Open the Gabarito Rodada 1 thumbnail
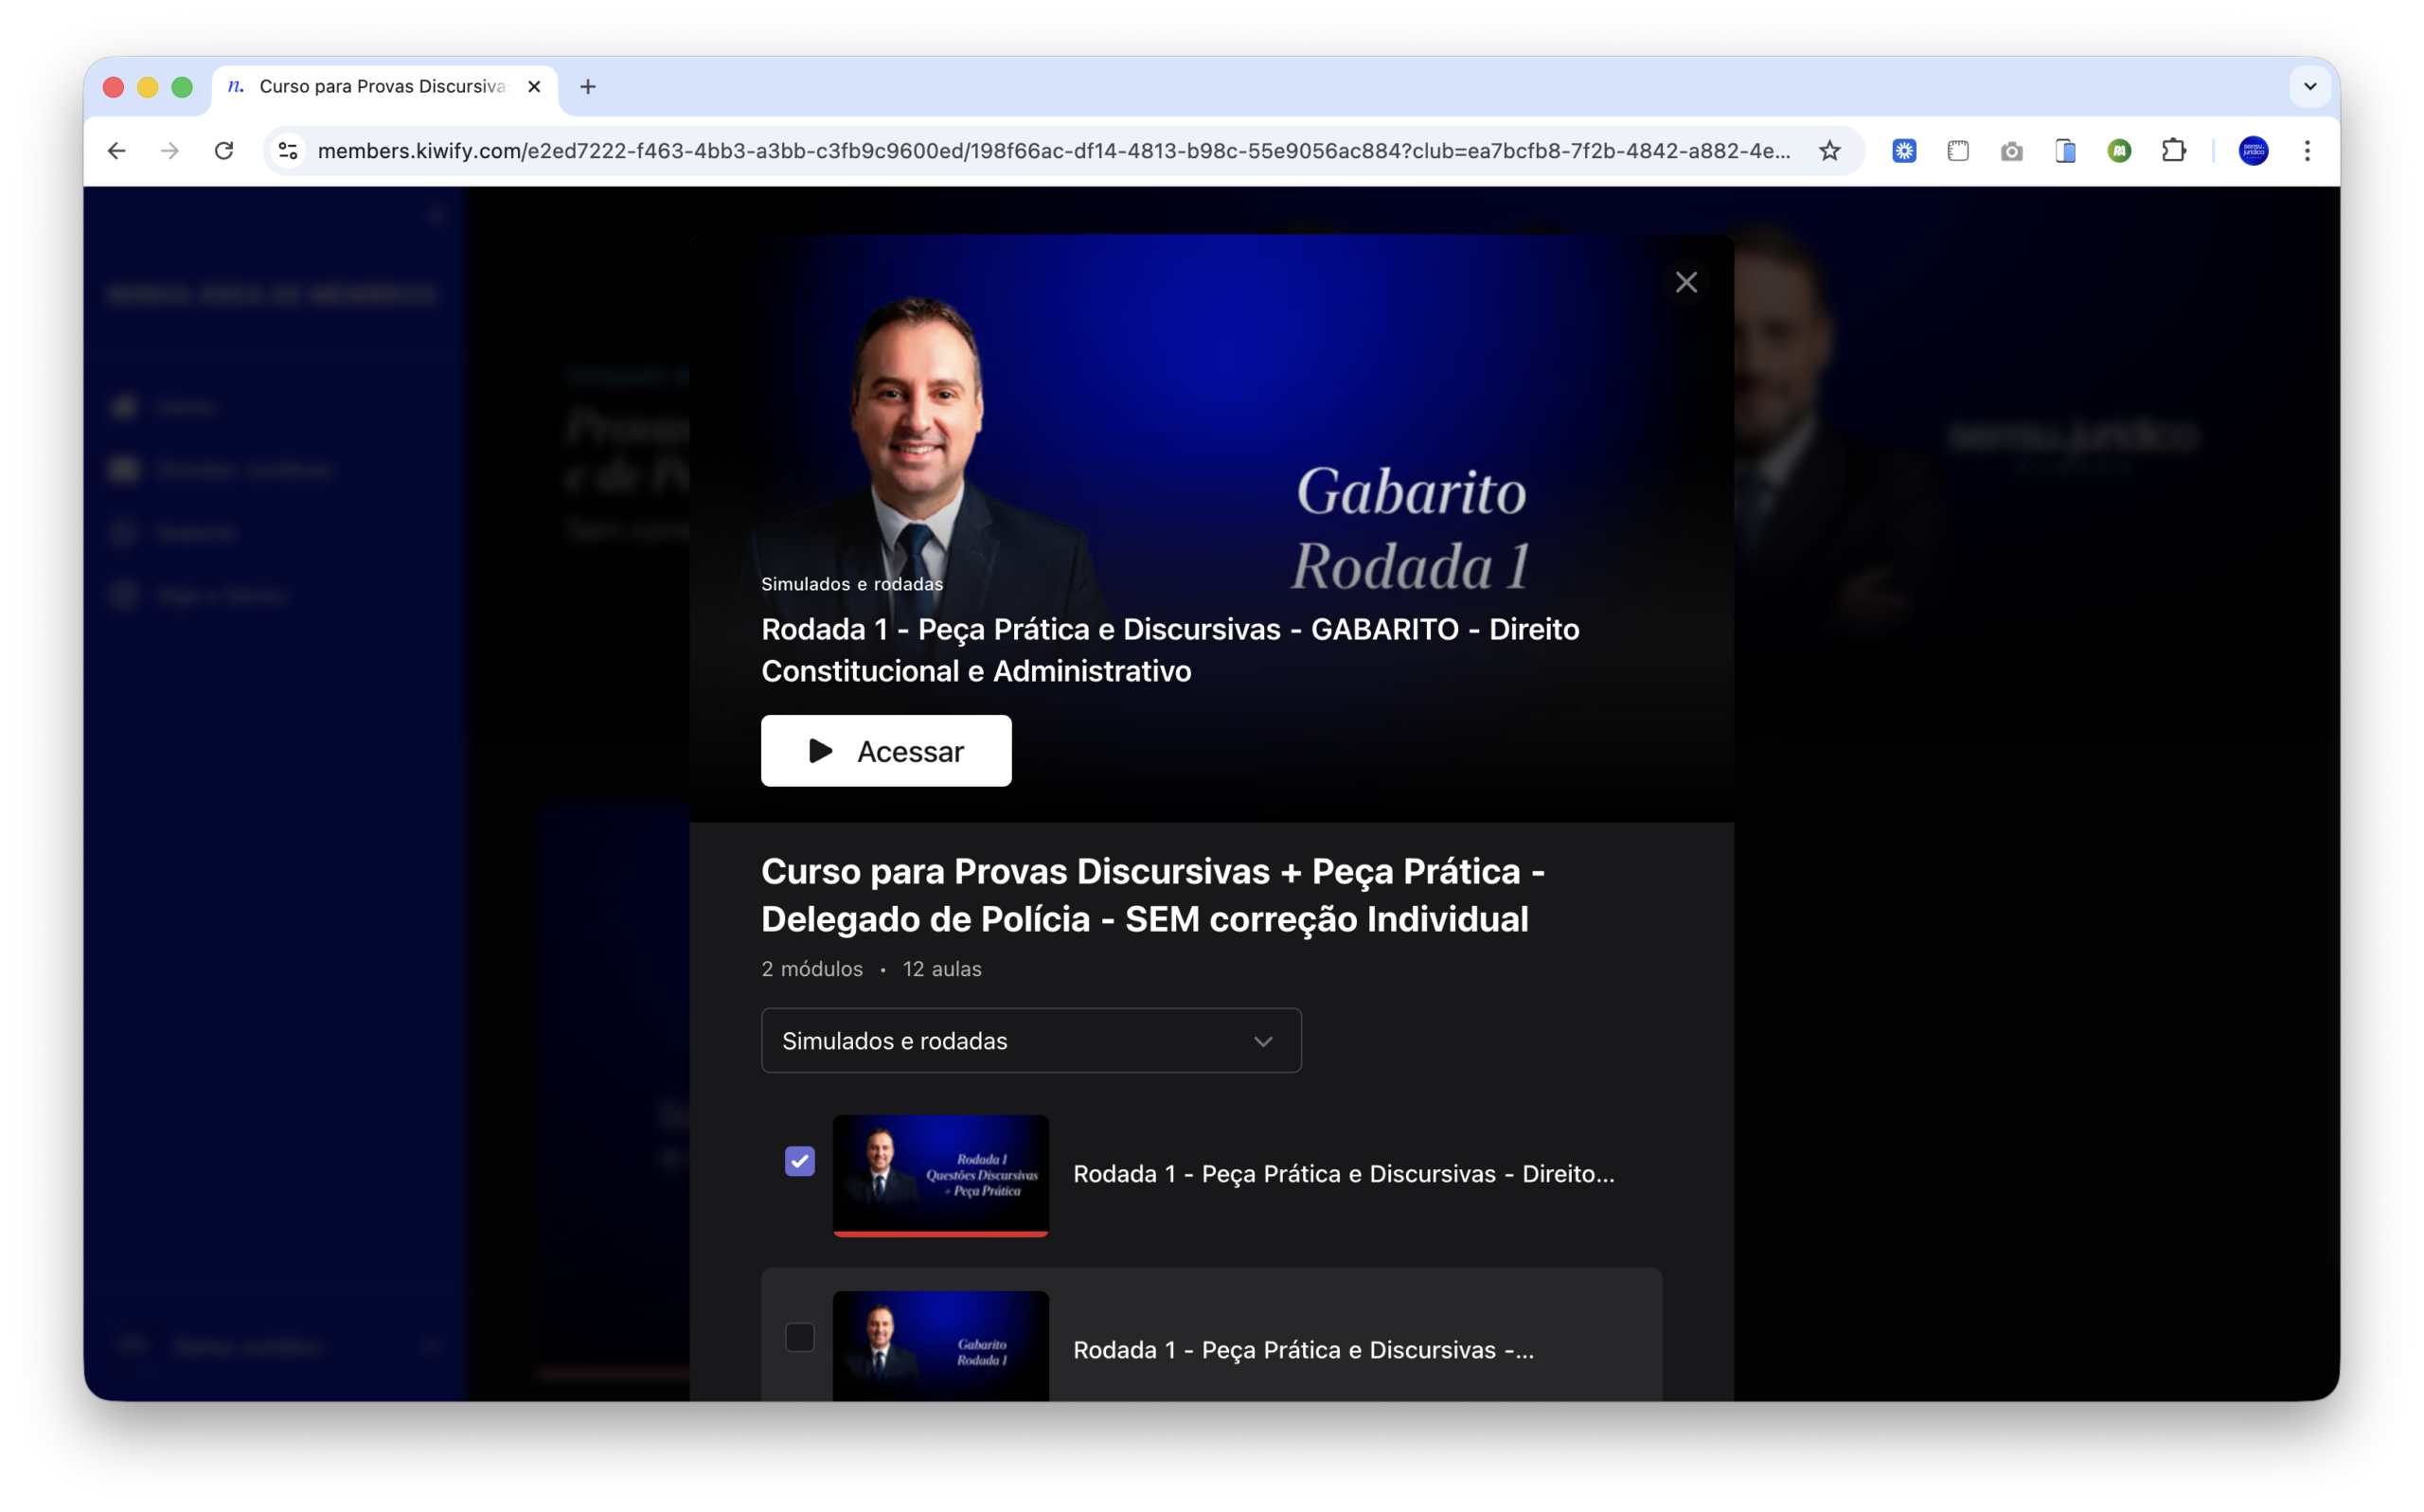Viewport: 2424px width, 1512px height. tap(940, 1346)
